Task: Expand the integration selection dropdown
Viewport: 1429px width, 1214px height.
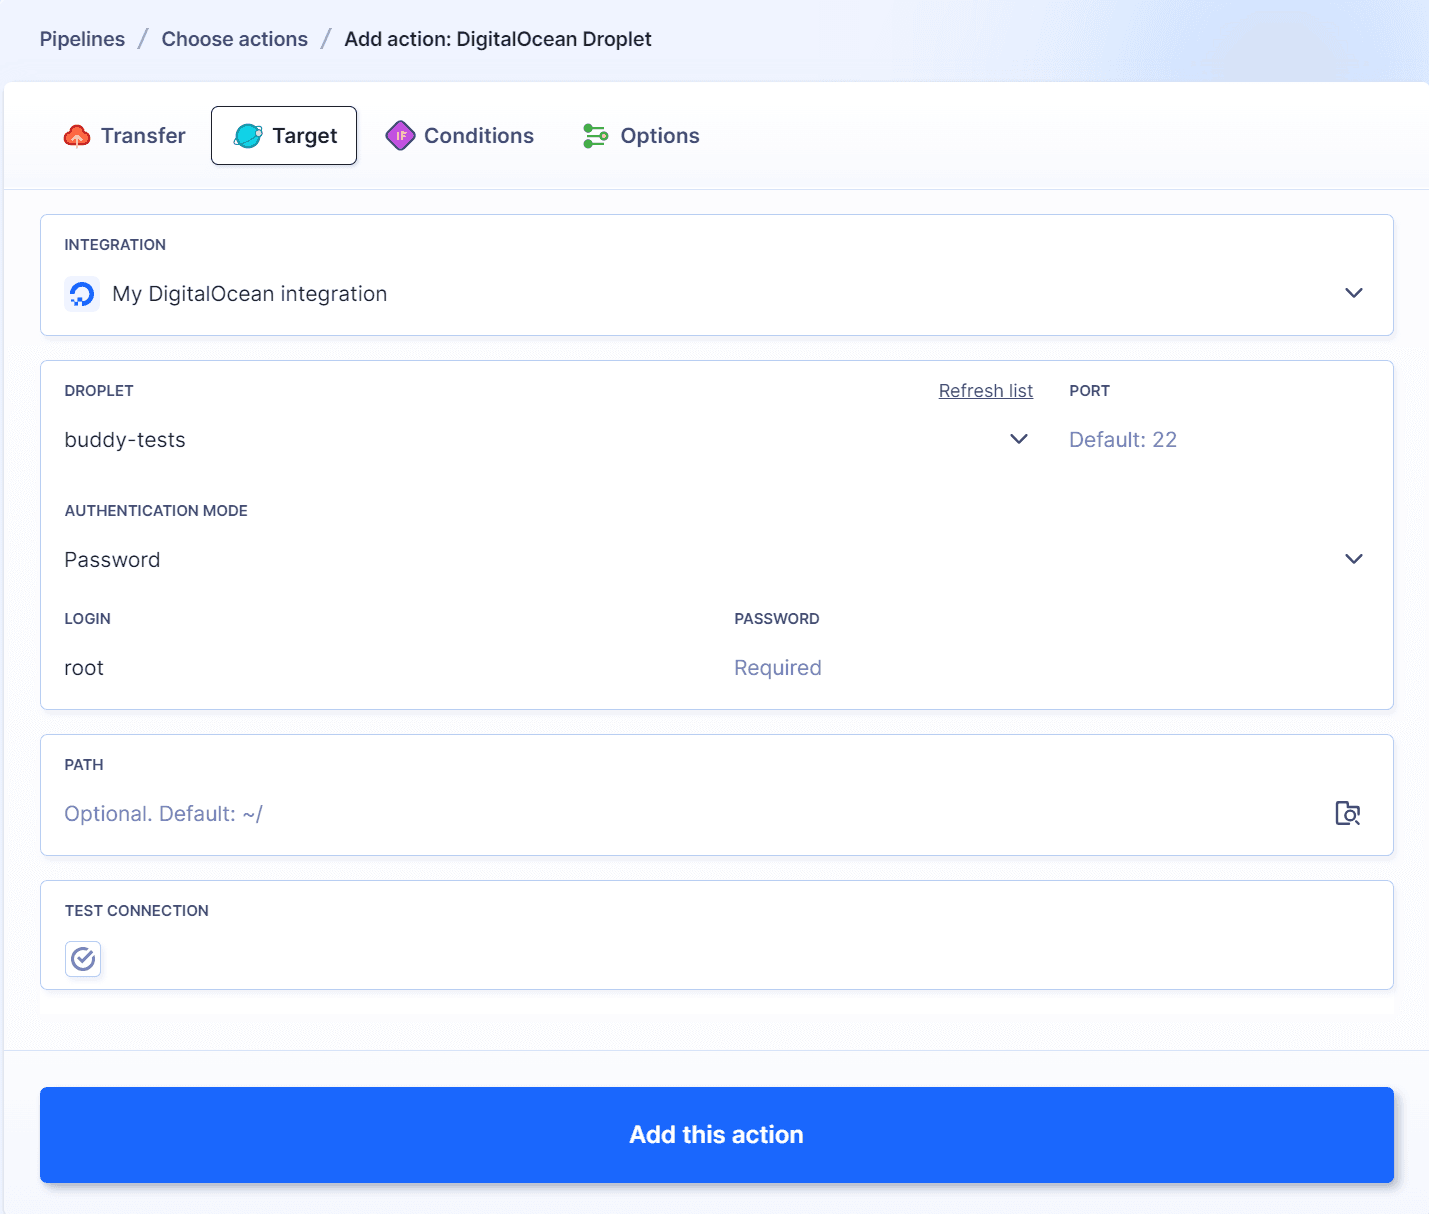Action: [1355, 293]
